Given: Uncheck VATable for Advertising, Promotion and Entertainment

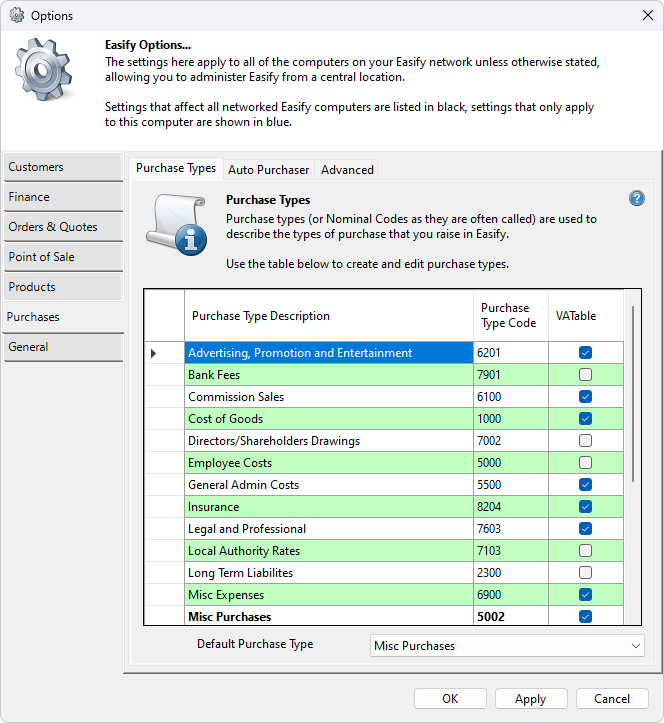Looking at the screenshot, I should 585,353.
